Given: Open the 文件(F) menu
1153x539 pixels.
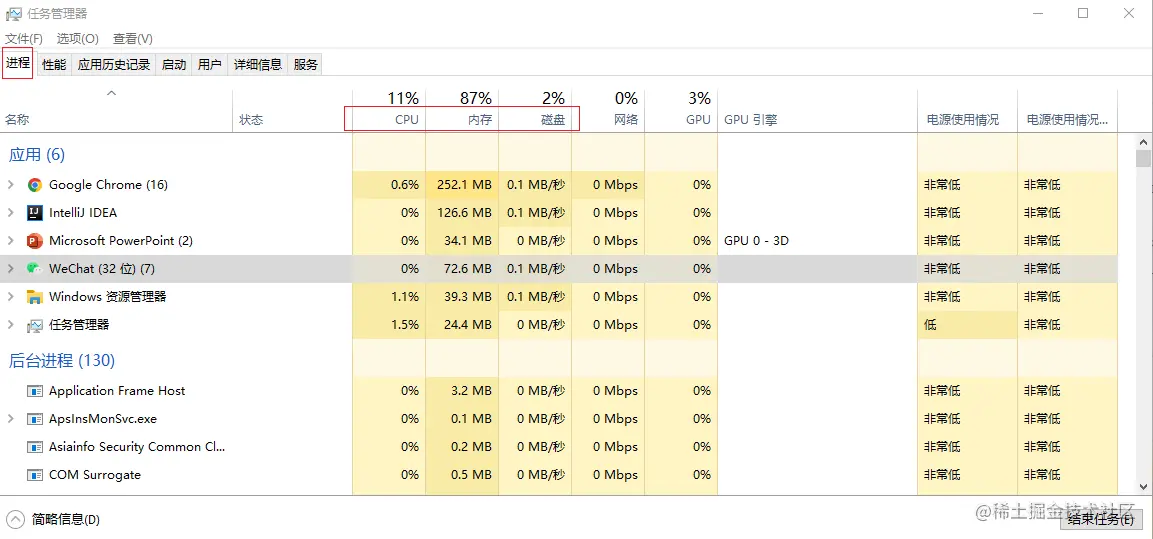Looking at the screenshot, I should [x=24, y=38].
